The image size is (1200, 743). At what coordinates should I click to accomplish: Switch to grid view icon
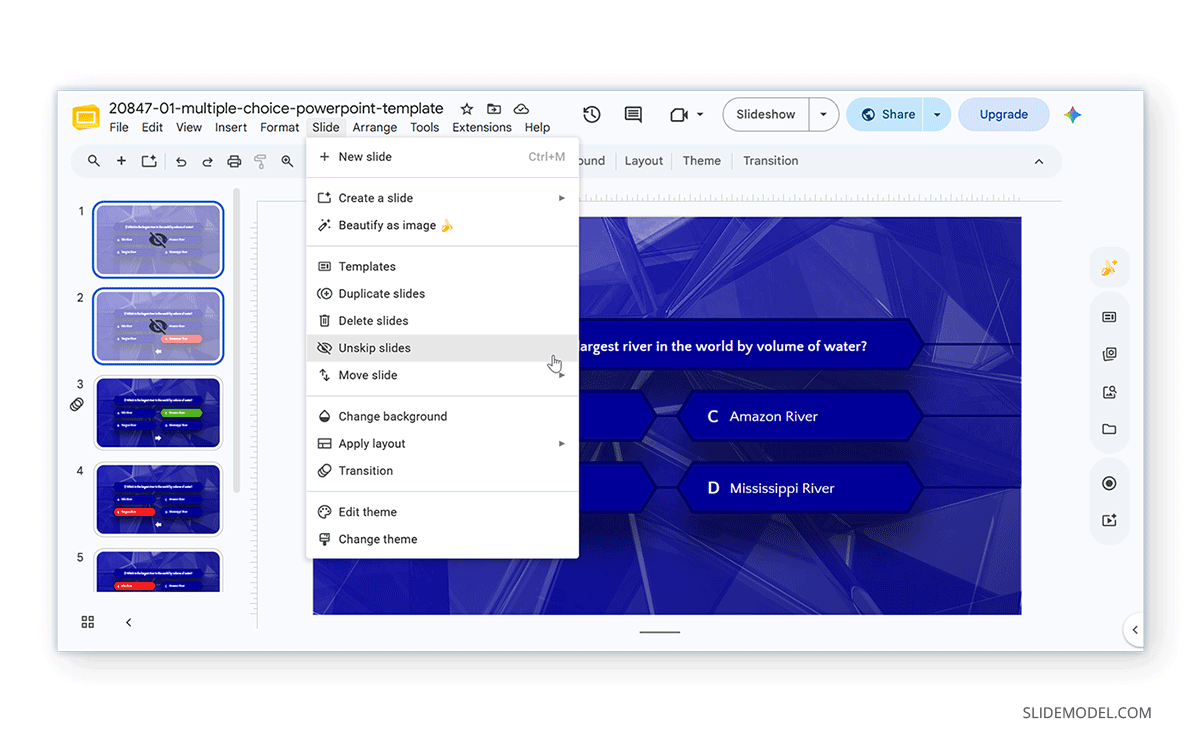point(88,622)
